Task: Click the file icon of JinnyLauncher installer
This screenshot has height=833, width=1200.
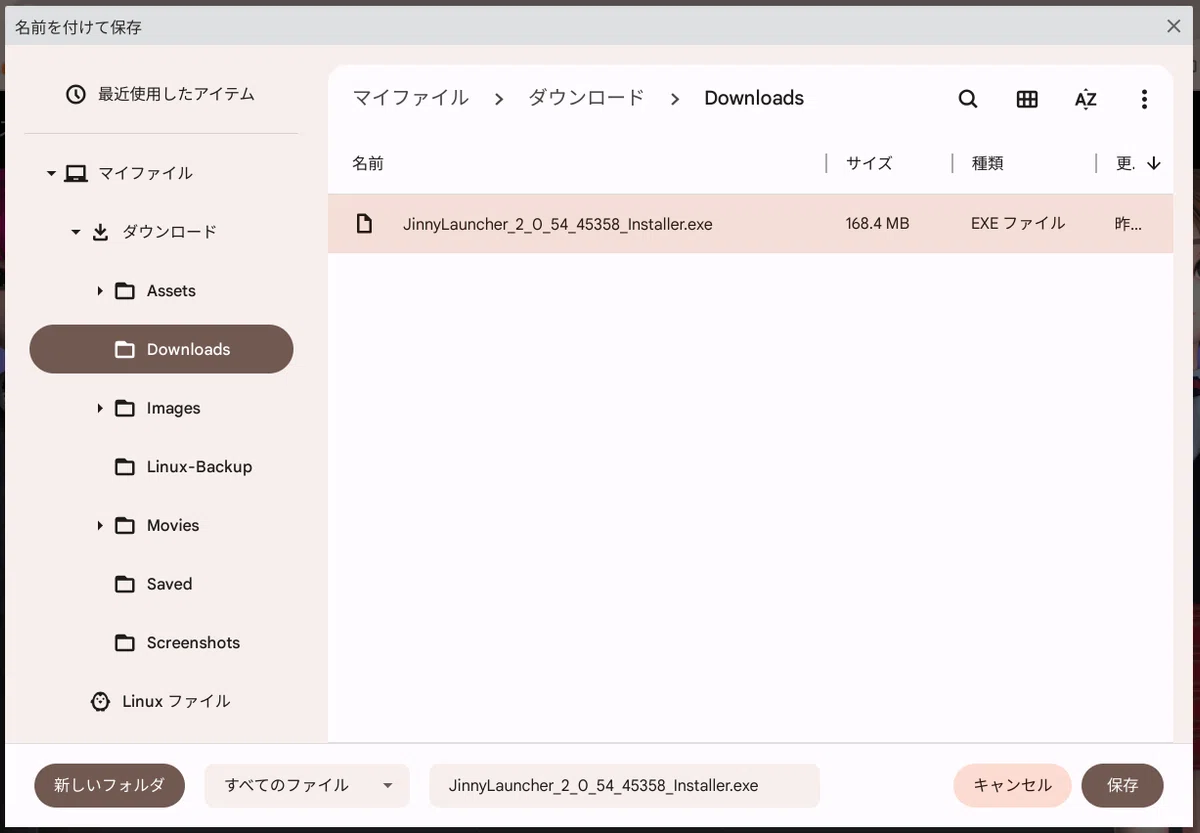Action: (365, 224)
